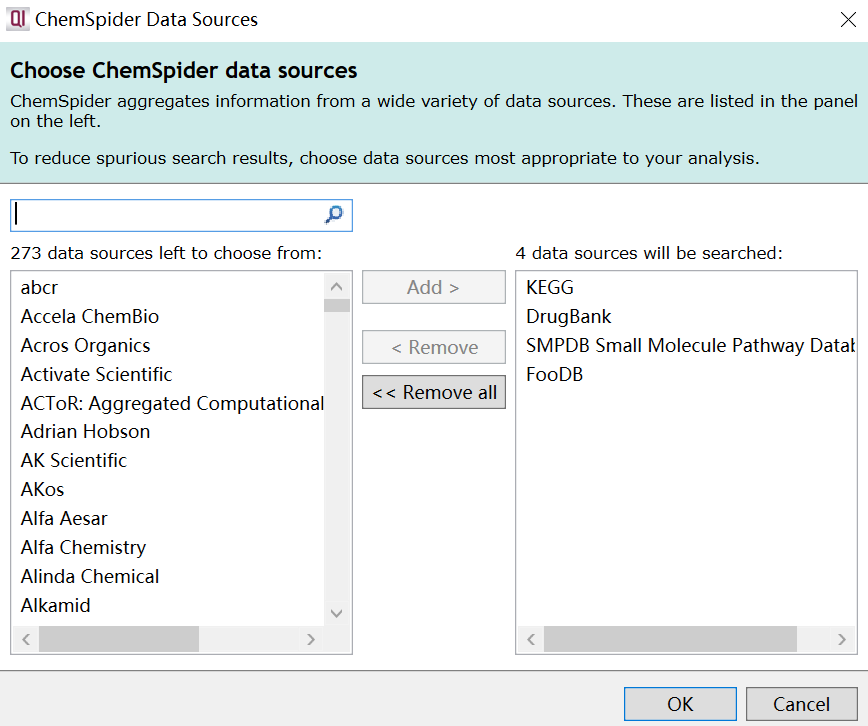Viewport: 868px width, 726px height.
Task: Highlight DrugBank in searched sources
Action: tap(569, 317)
